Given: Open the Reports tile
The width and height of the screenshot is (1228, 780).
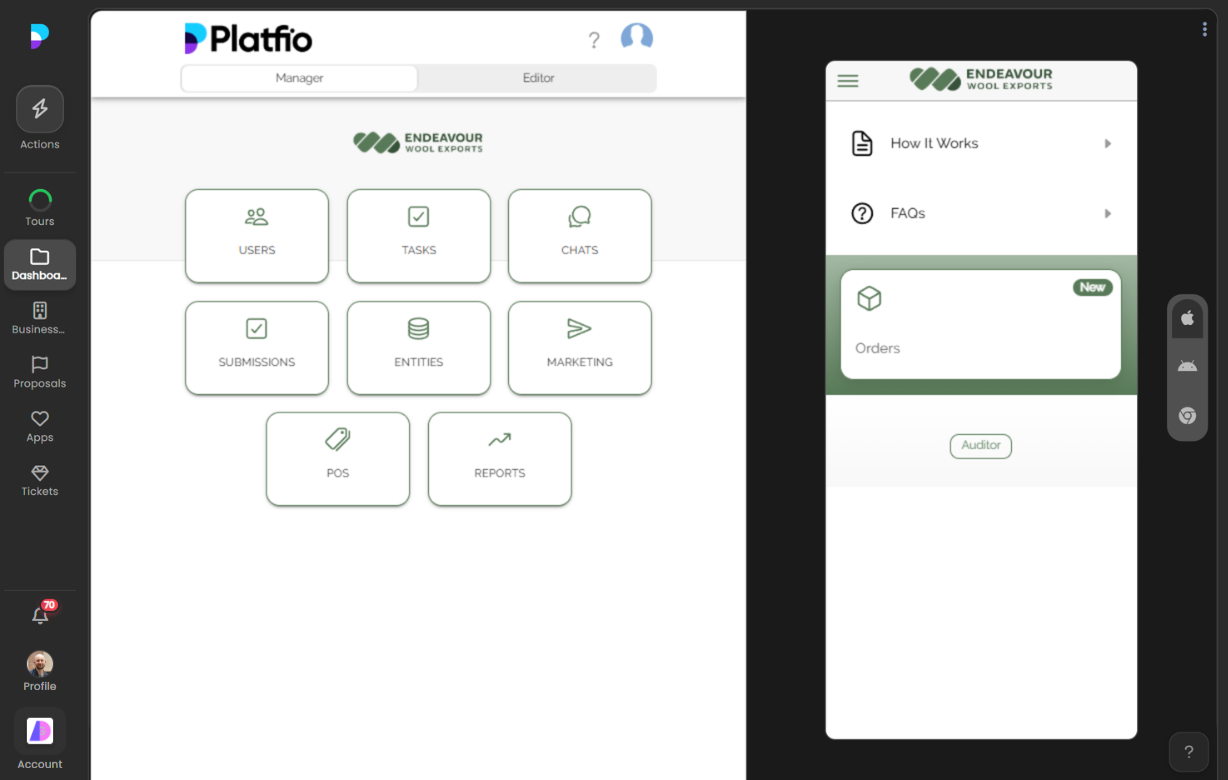Looking at the screenshot, I should 499,459.
